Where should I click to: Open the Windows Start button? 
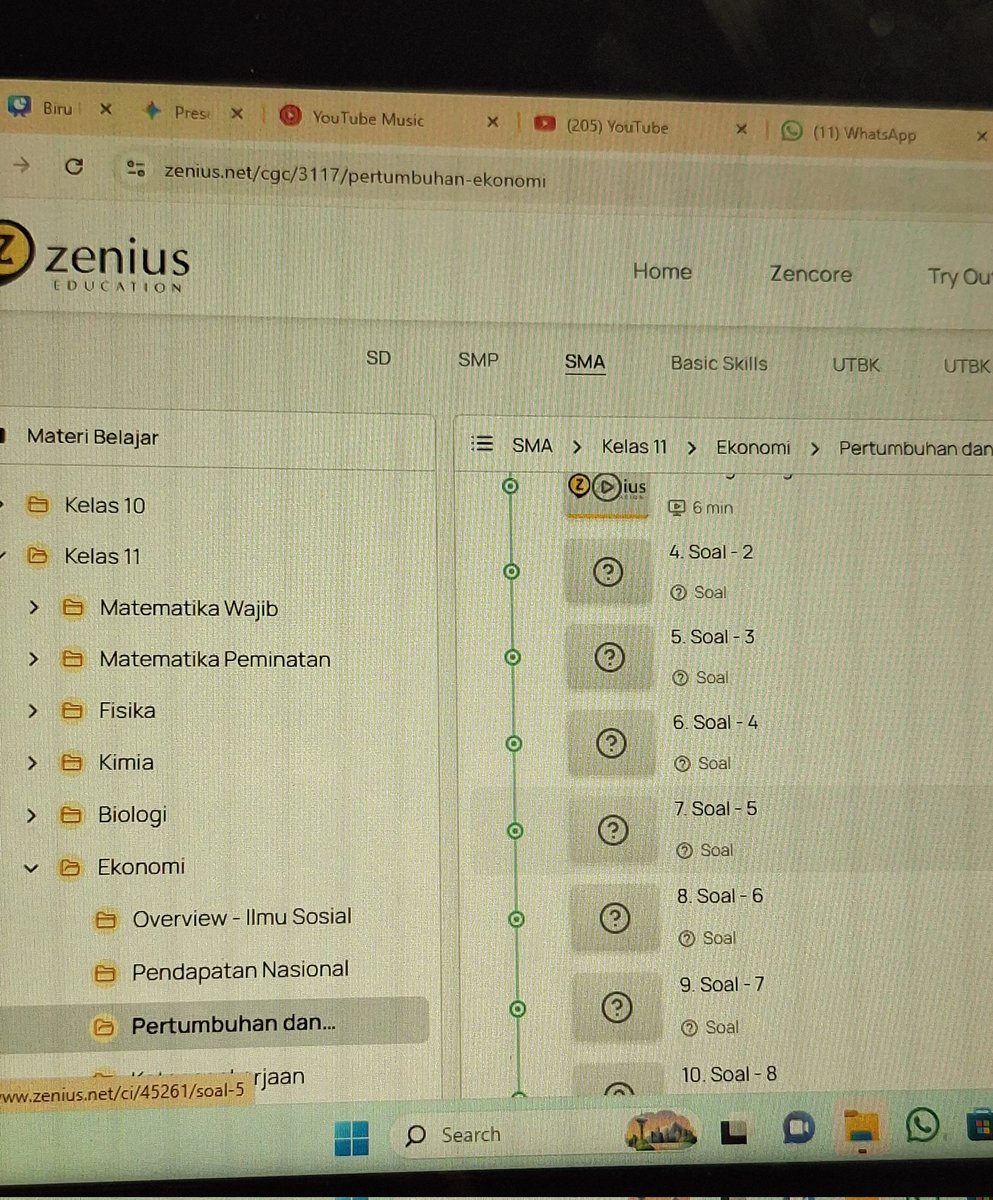[x=352, y=1137]
